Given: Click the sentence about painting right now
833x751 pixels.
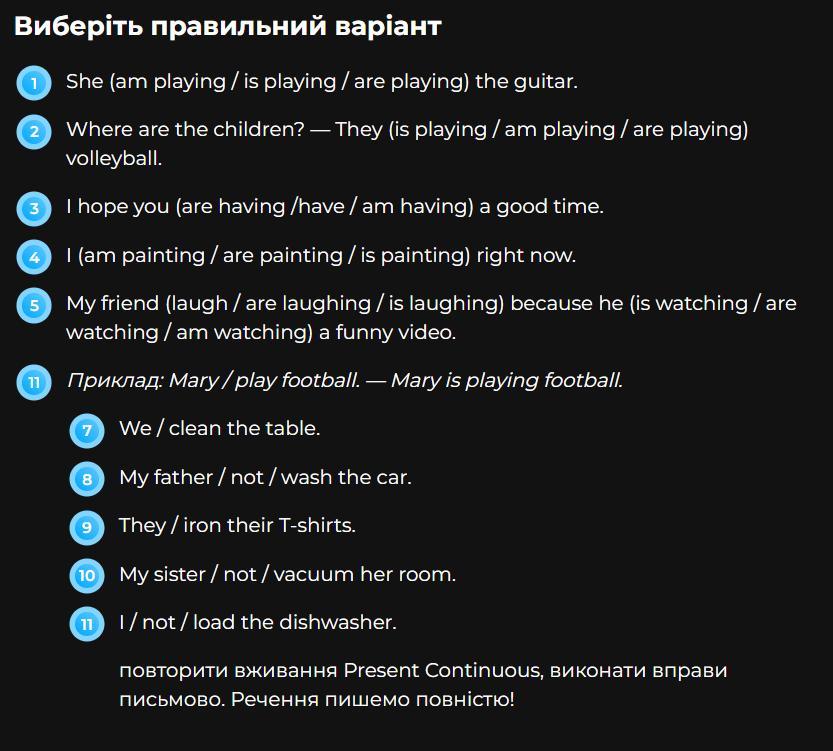Looking at the screenshot, I should [x=320, y=255].
